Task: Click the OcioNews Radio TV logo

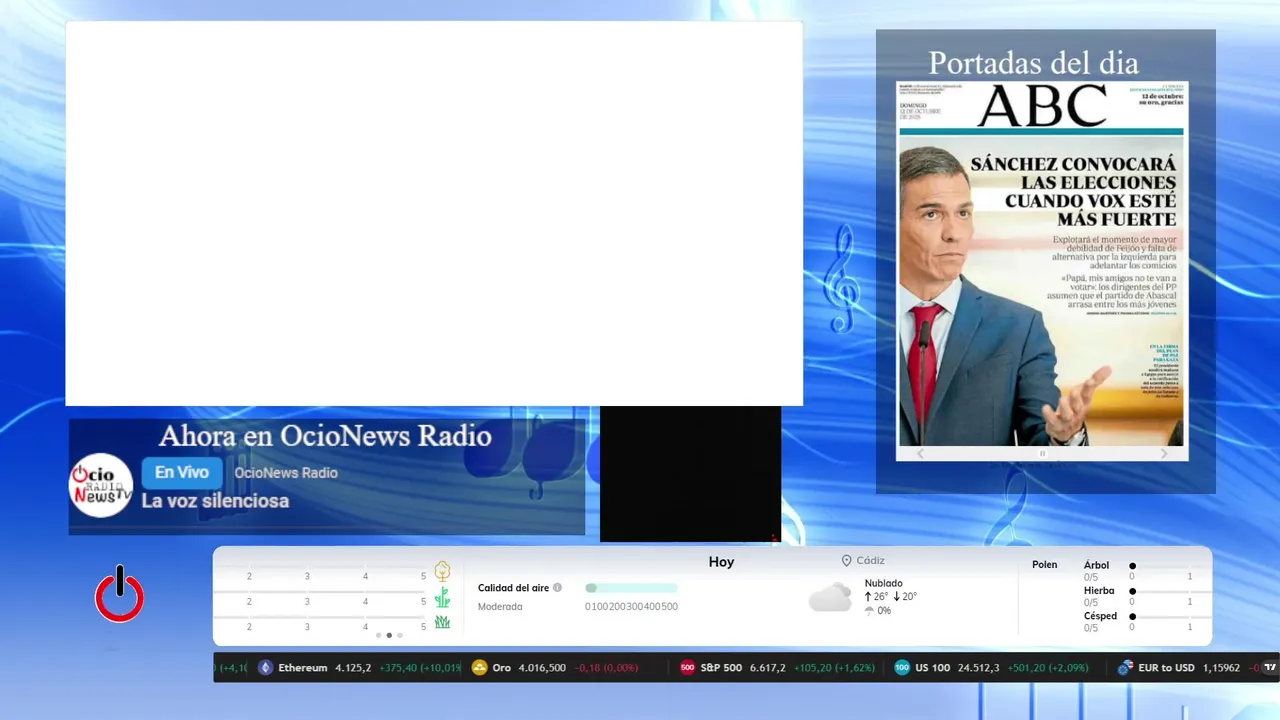Action: (x=101, y=485)
